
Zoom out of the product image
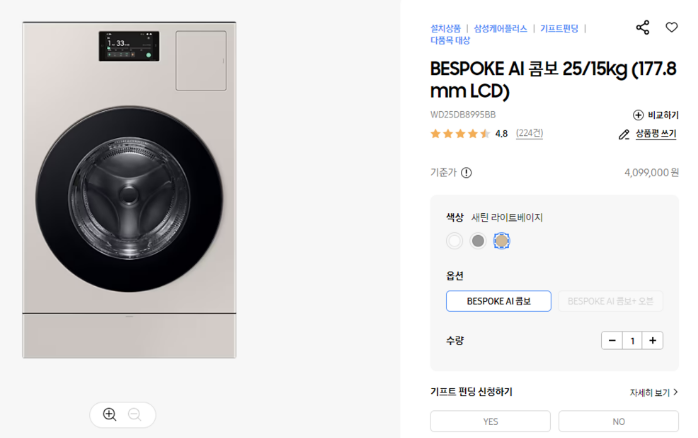coord(135,414)
